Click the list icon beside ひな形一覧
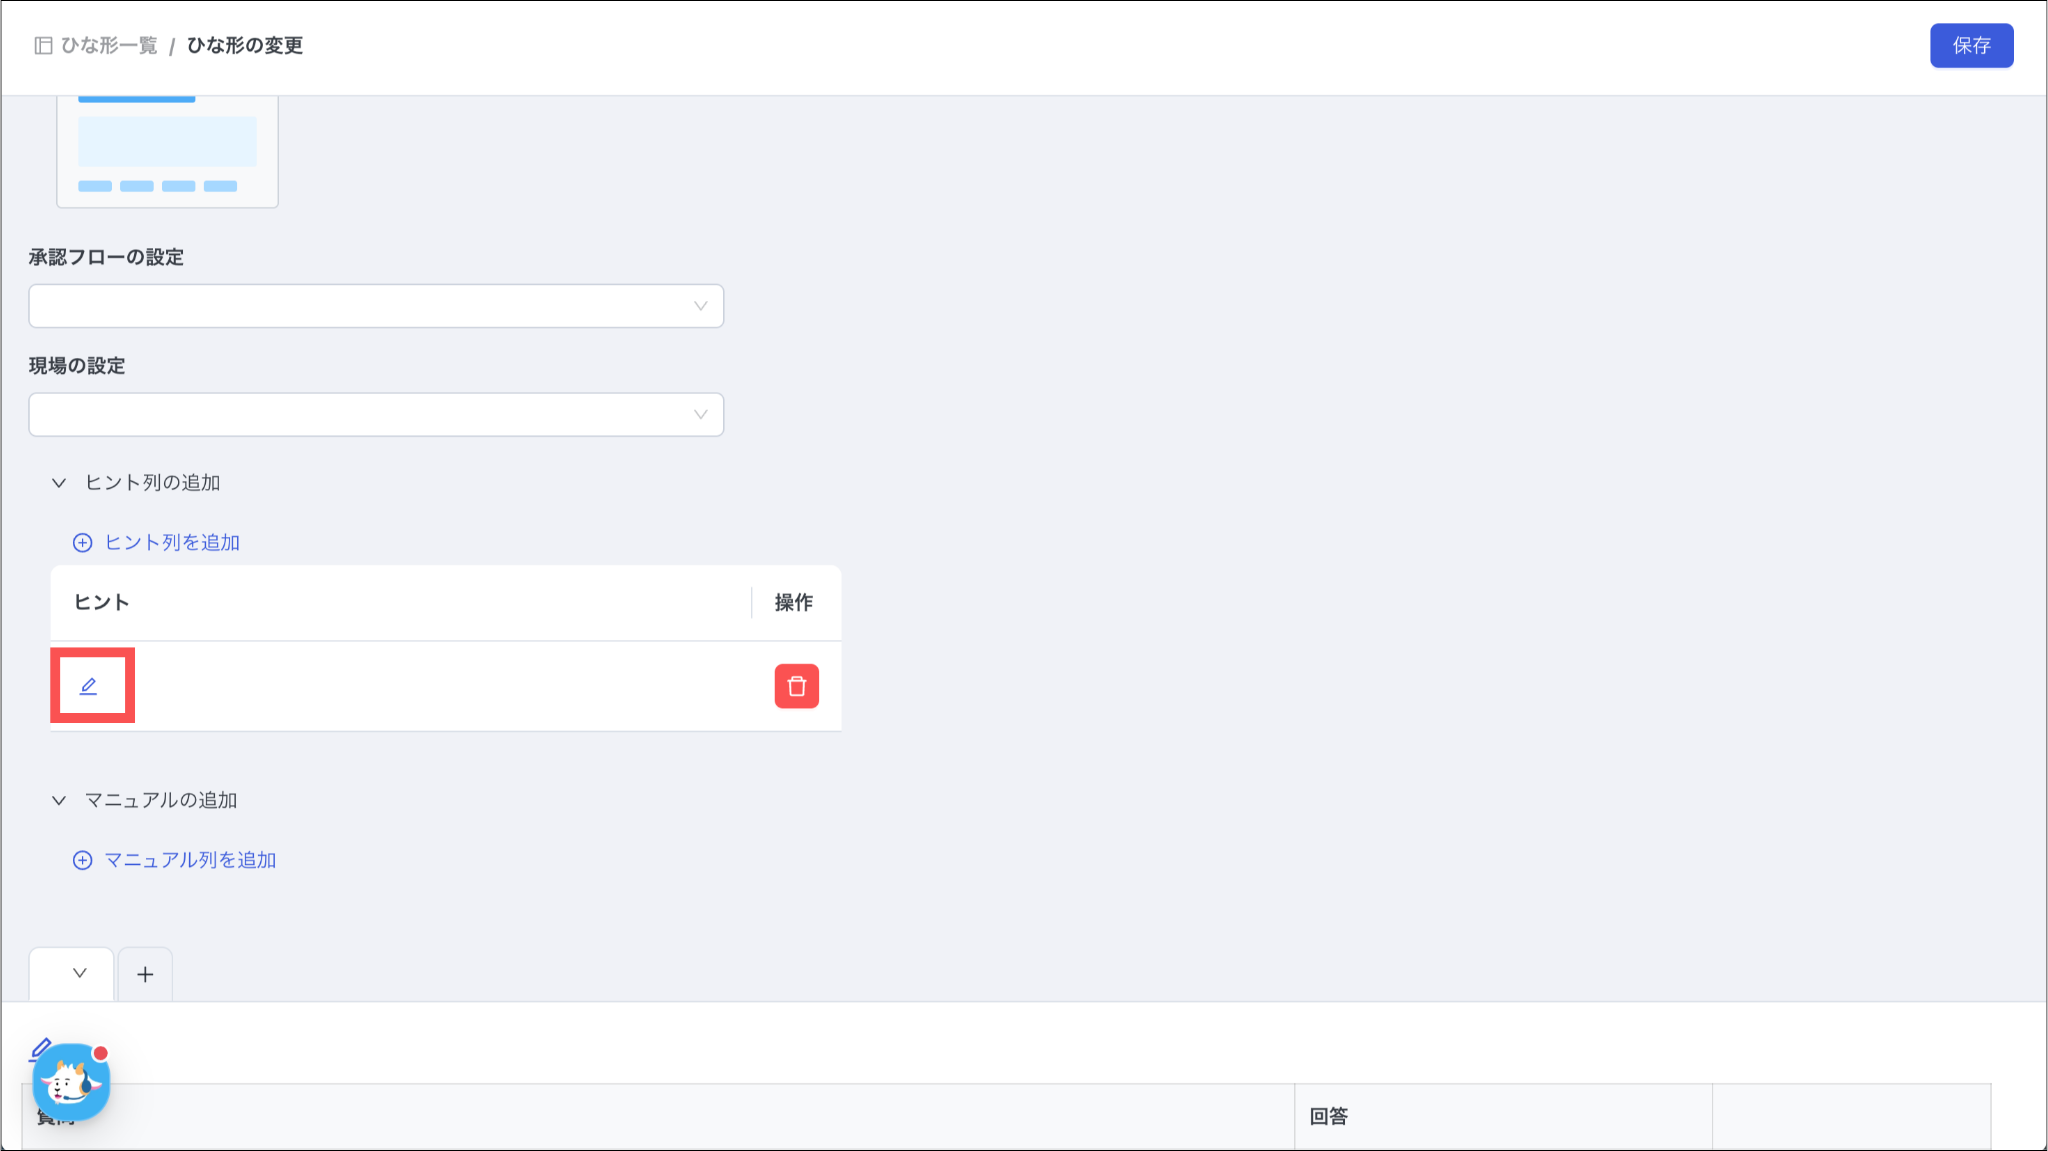 (43, 46)
